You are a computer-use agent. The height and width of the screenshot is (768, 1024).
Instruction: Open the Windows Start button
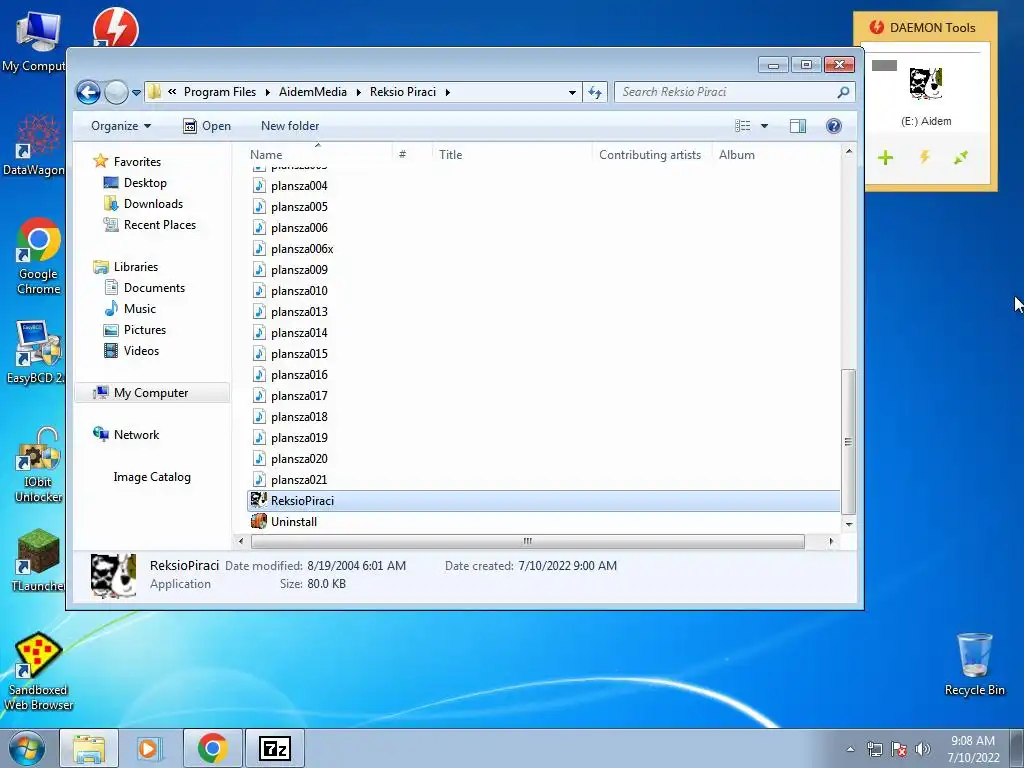(x=27, y=748)
